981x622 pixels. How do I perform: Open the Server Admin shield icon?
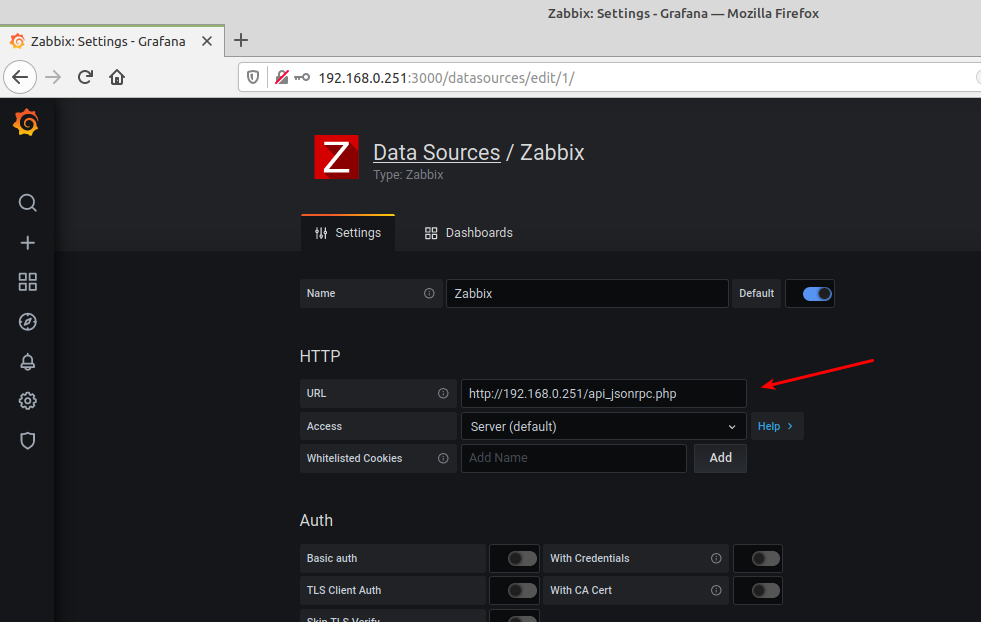(x=28, y=441)
